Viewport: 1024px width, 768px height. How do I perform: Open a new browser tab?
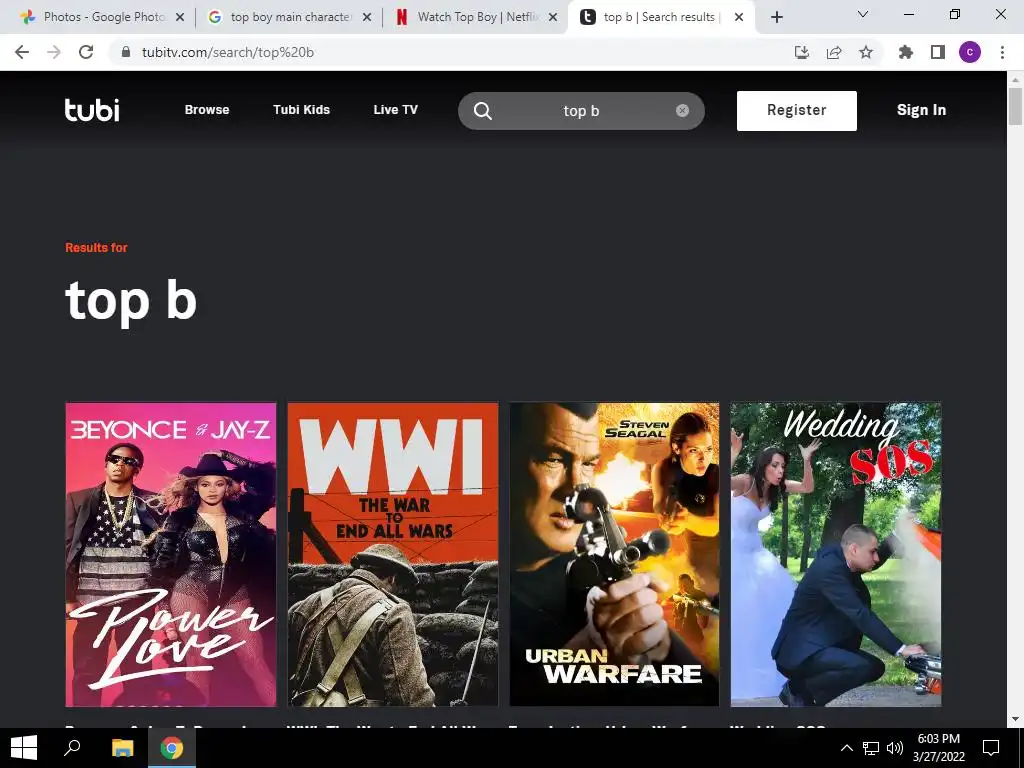pyautogui.click(x=776, y=18)
